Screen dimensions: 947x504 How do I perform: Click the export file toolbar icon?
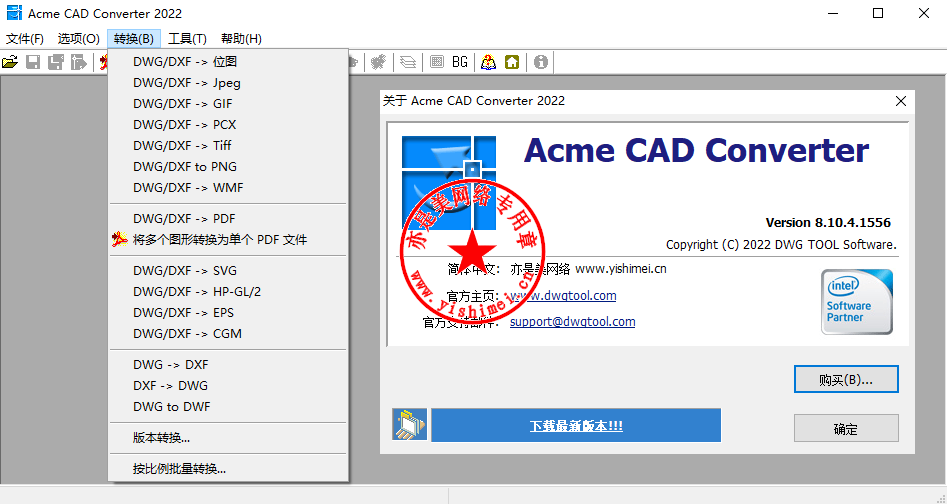coord(79,62)
